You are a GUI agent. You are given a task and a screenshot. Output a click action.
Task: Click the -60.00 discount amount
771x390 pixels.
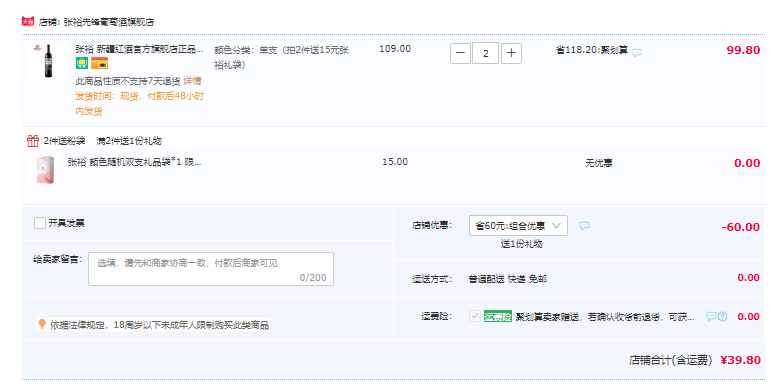(741, 227)
